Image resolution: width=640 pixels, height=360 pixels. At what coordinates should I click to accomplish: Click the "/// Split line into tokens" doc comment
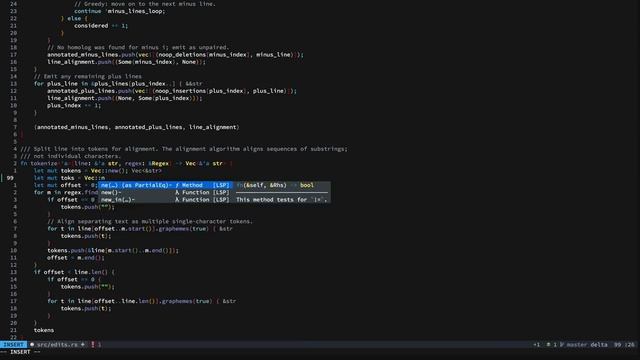(184, 149)
